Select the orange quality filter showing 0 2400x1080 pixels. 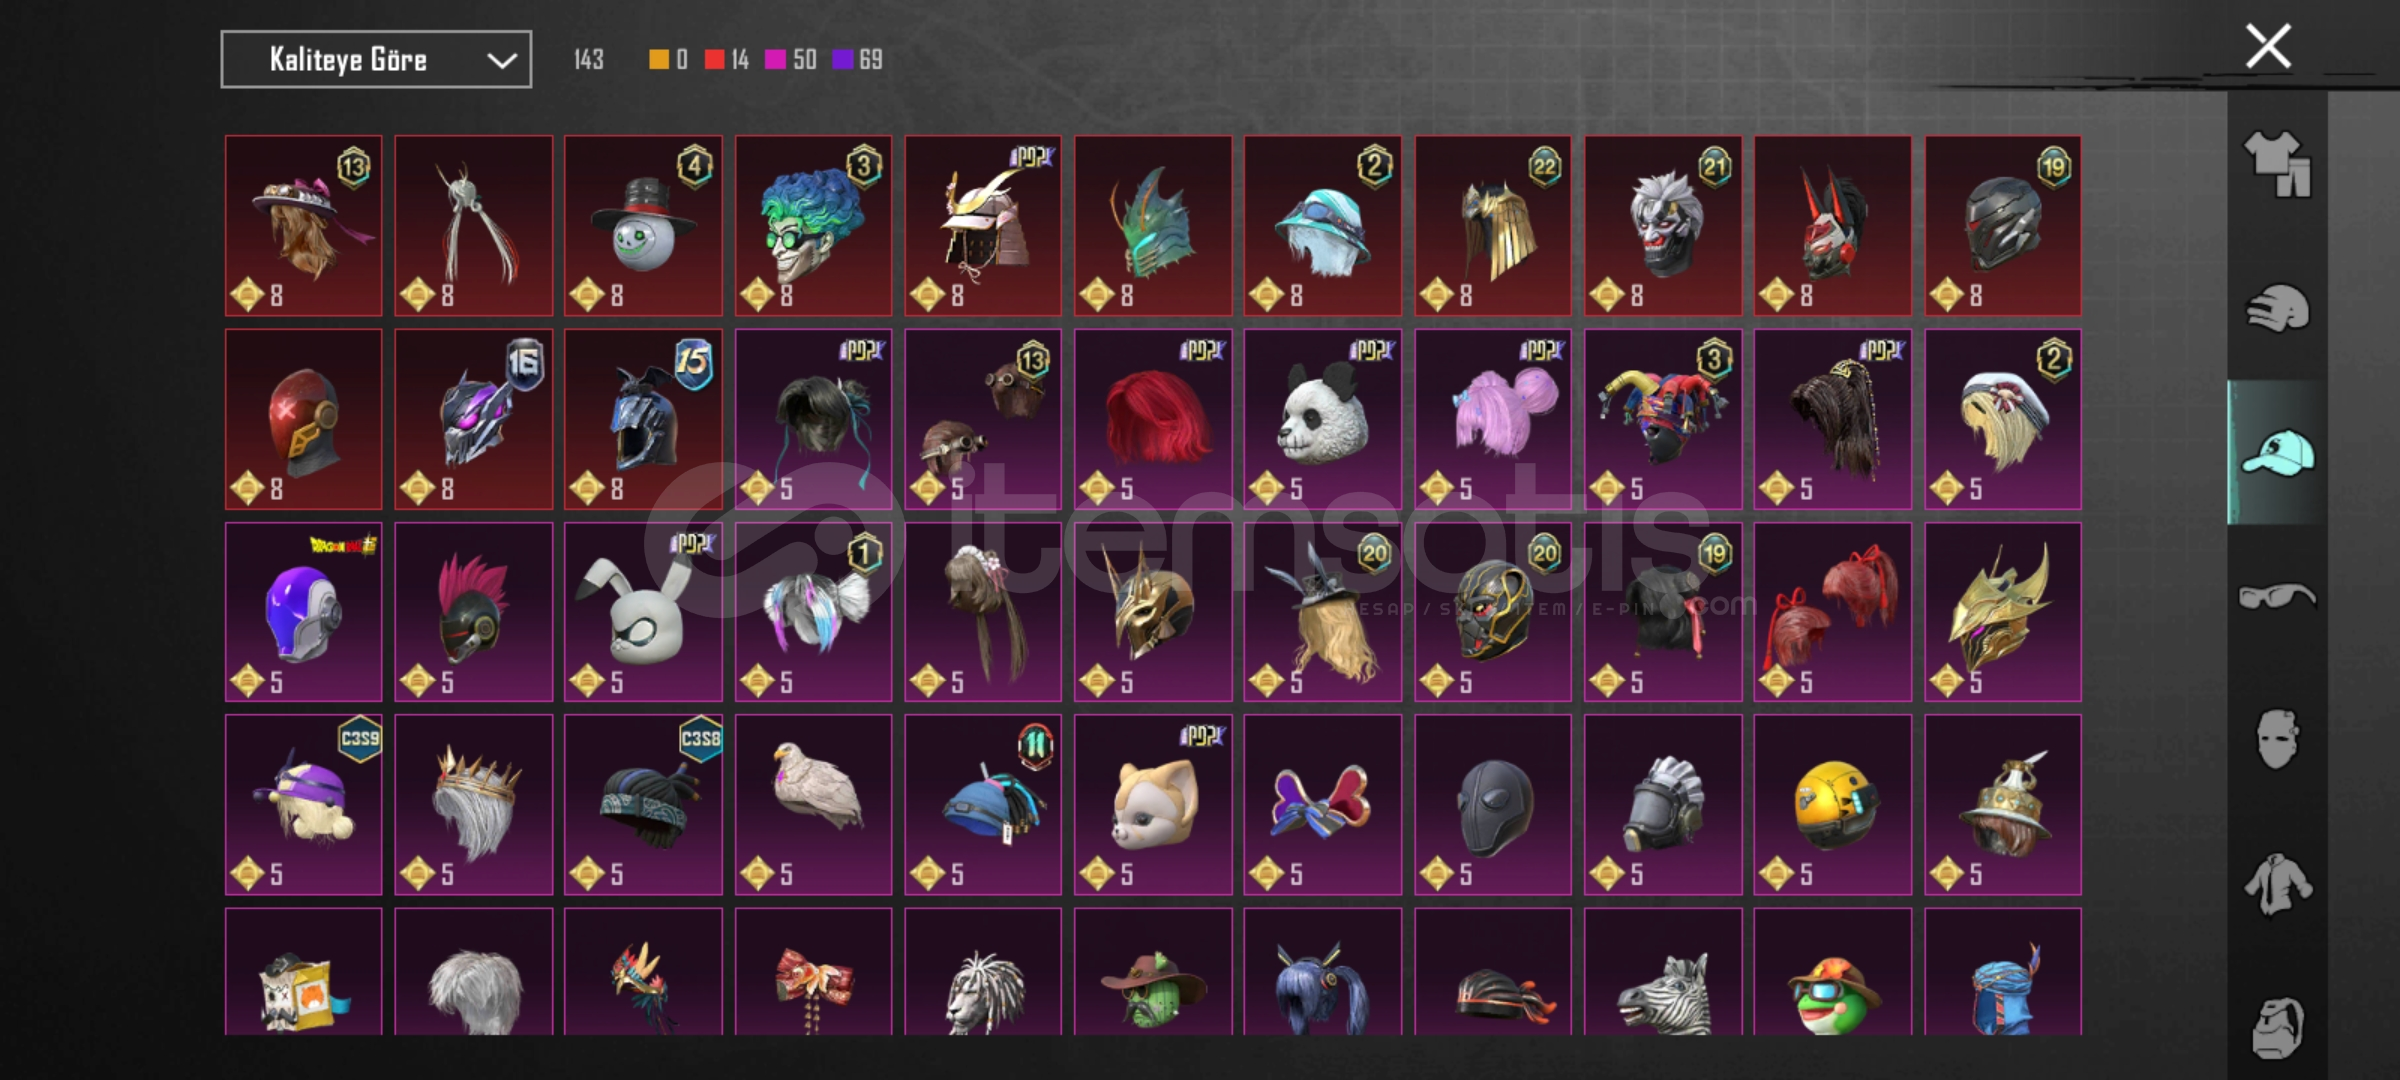[668, 60]
